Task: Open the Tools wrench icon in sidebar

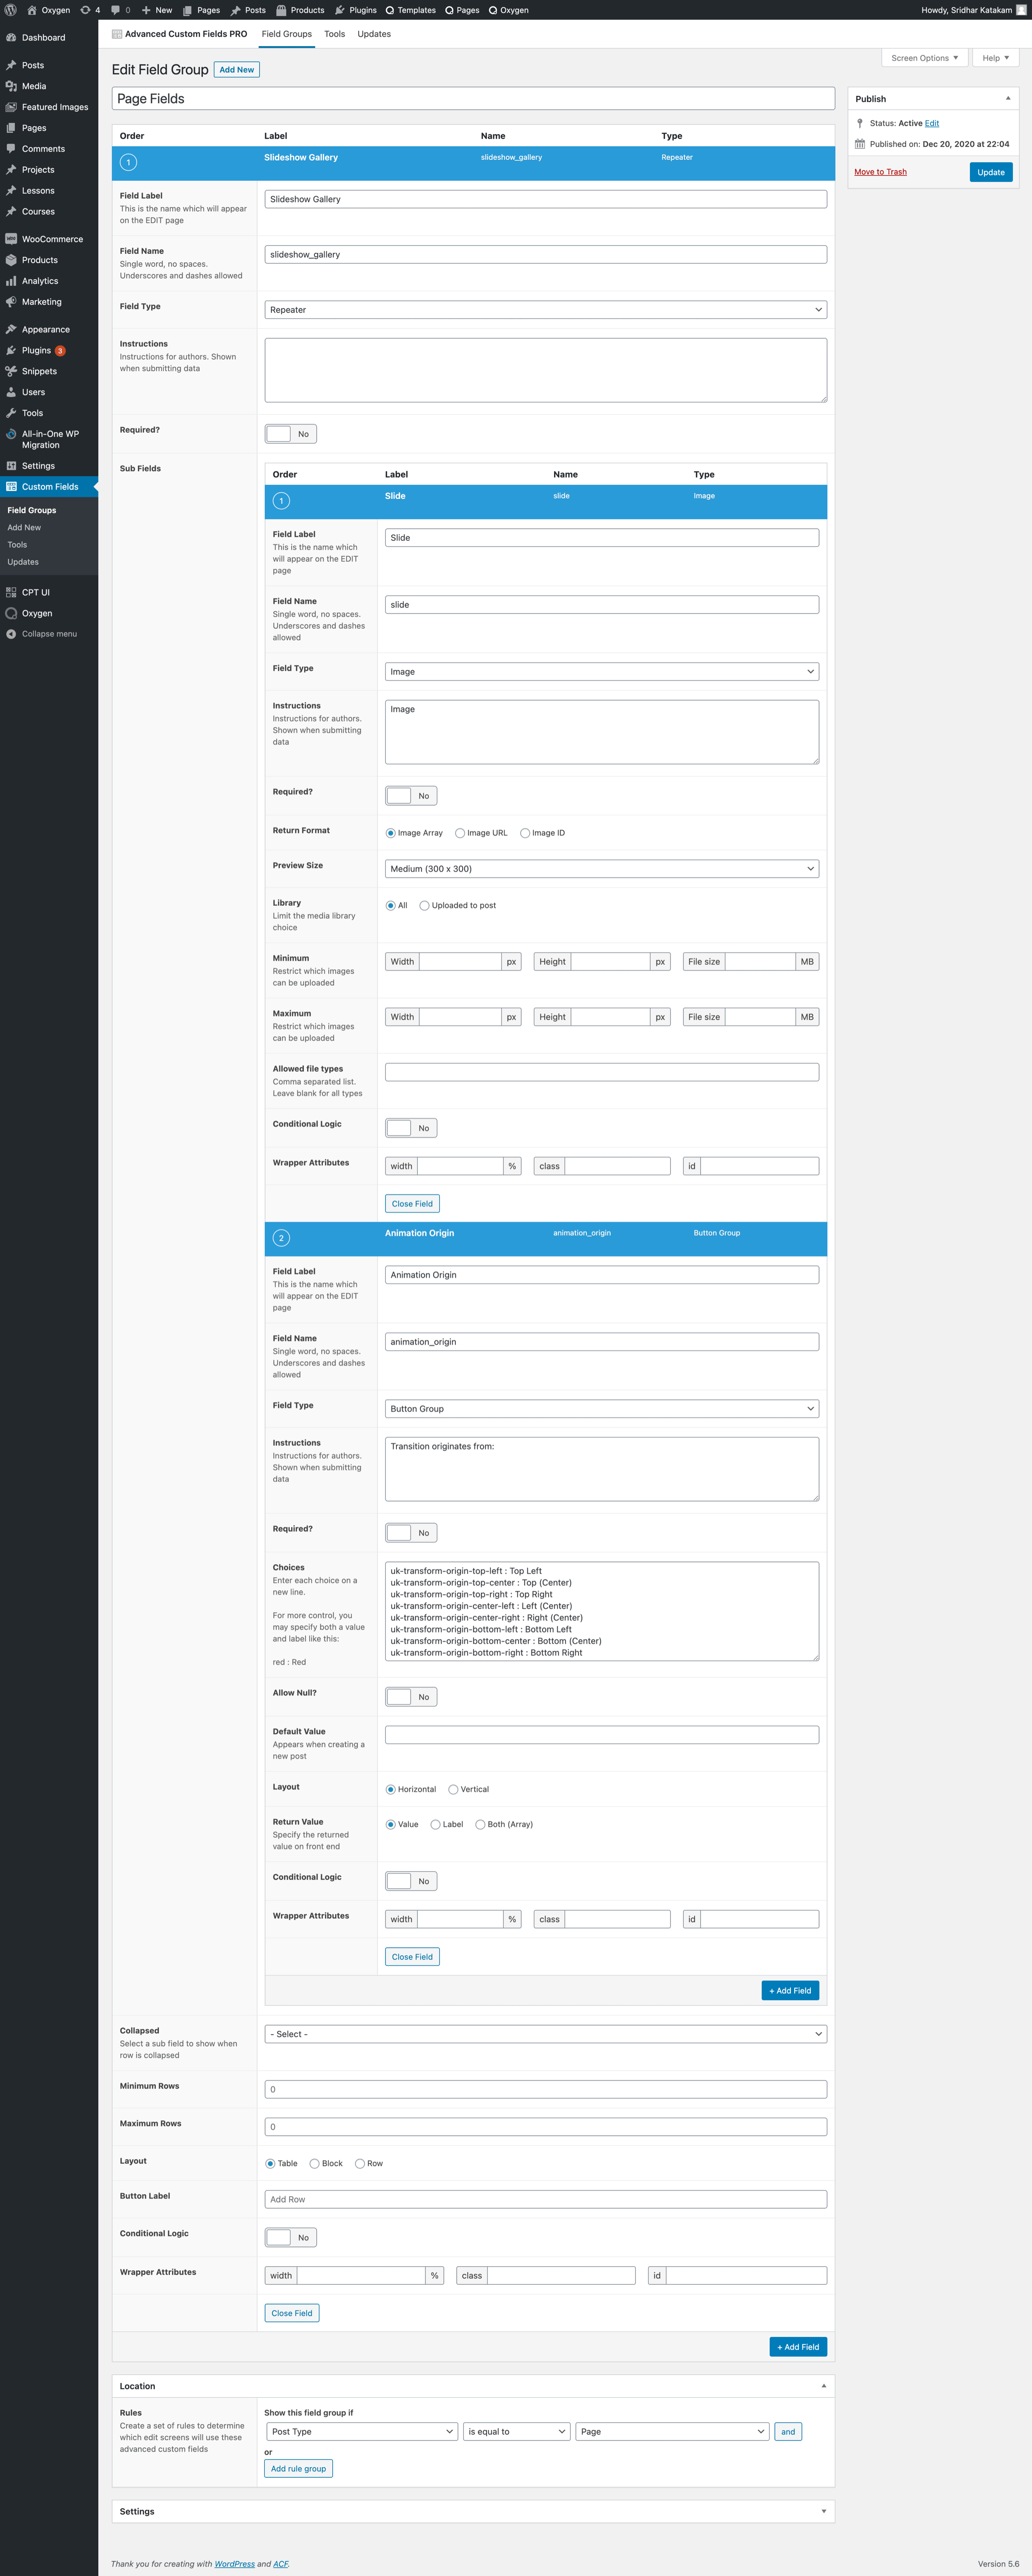Action: point(11,413)
